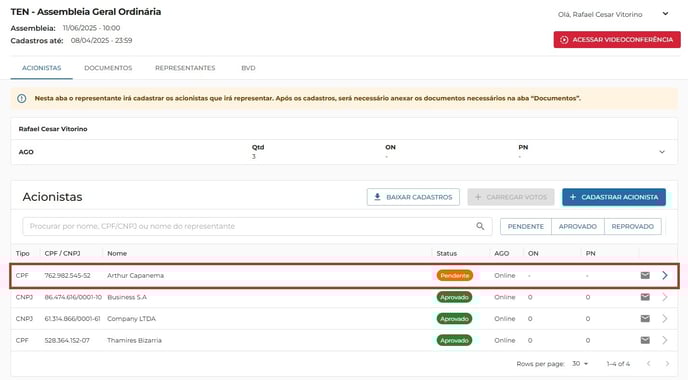Click the greeting Olá, Rafael Cesar Vitorino

pyautogui.click(x=600, y=14)
